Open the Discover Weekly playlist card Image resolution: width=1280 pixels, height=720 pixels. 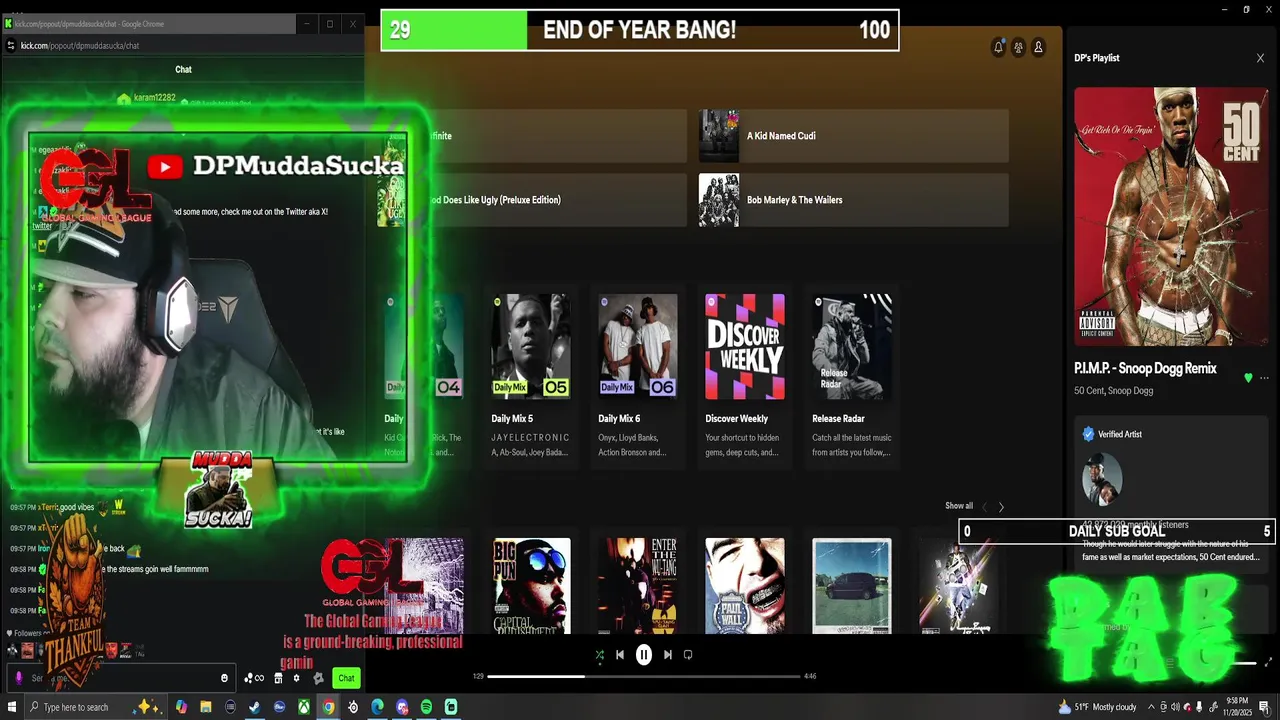click(745, 375)
